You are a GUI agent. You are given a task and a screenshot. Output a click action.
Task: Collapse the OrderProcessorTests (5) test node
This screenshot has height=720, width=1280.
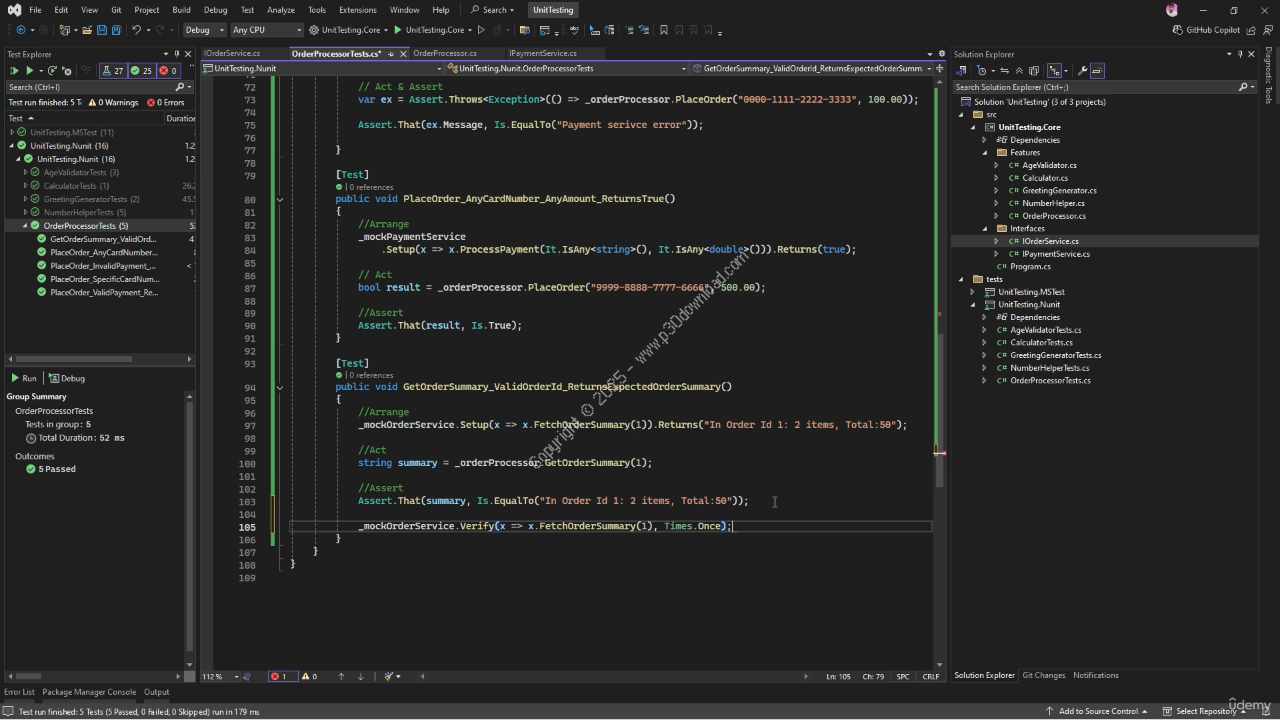(26, 226)
